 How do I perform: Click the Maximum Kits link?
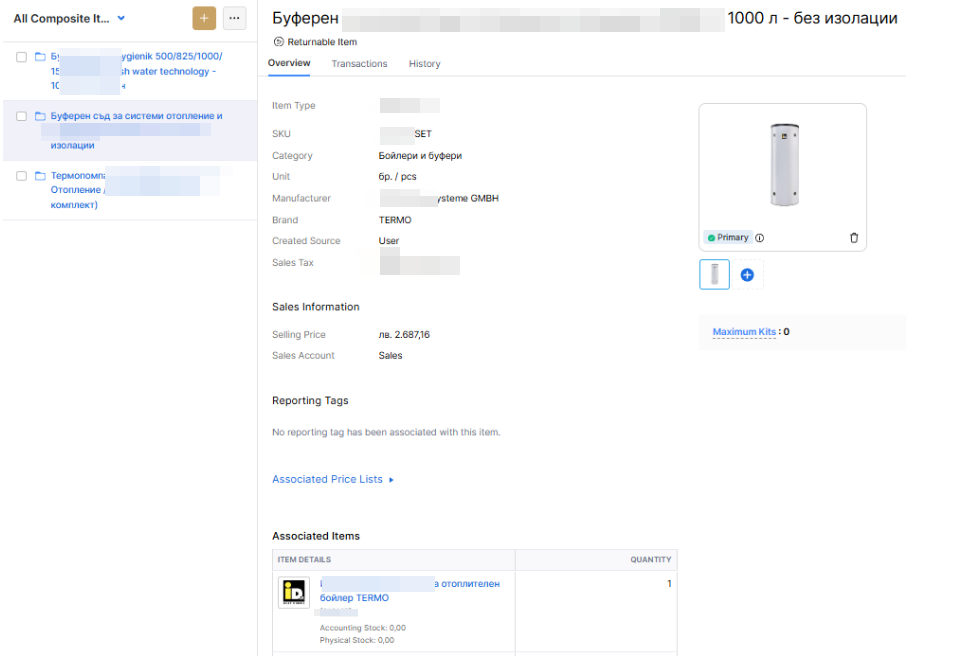[744, 331]
